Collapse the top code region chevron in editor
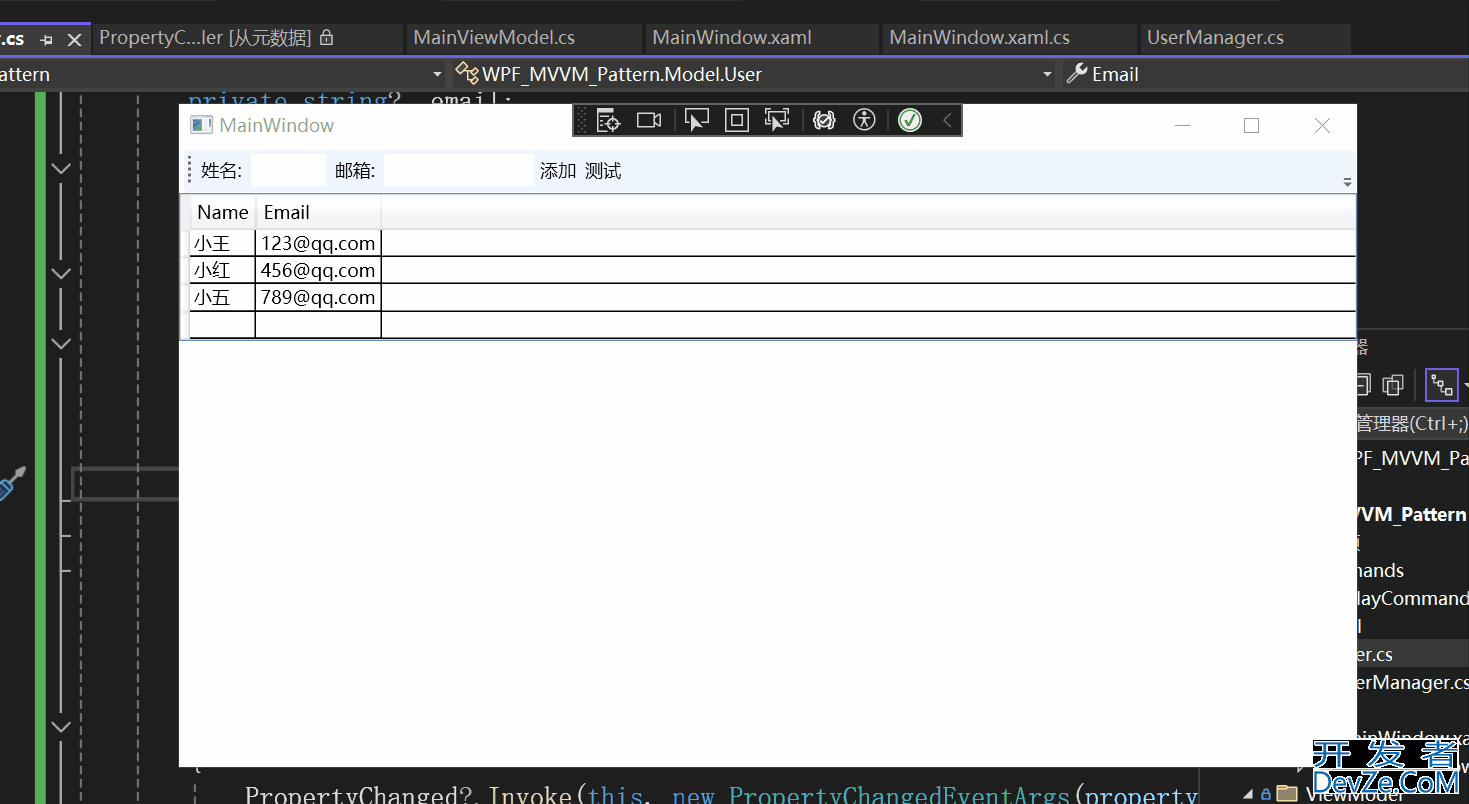 point(61,168)
